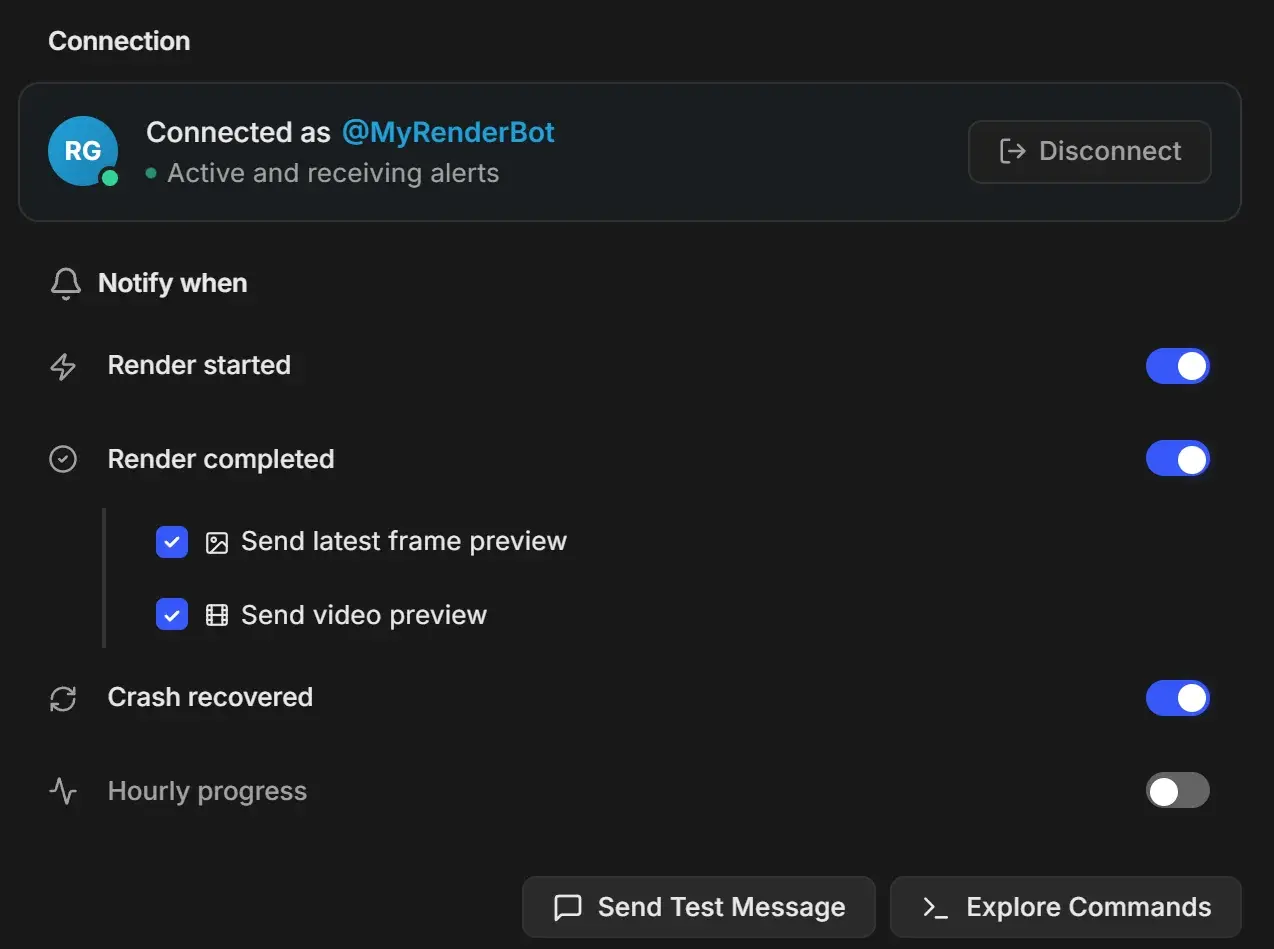This screenshot has height=949, width=1274.
Task: Click the refresh icon for Crash recovered
Action: [63, 698]
